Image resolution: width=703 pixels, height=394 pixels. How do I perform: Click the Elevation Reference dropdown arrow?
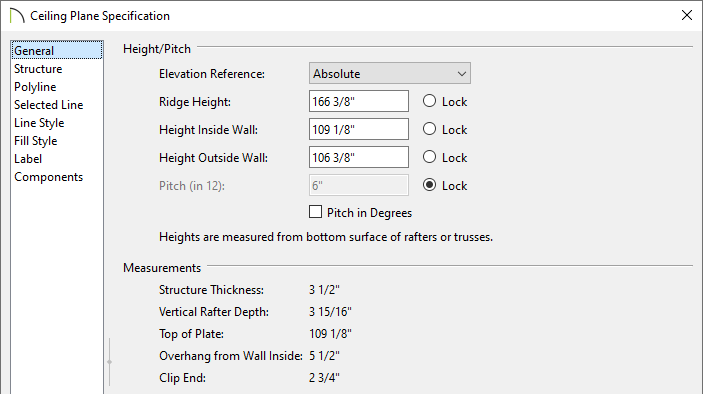click(x=461, y=74)
